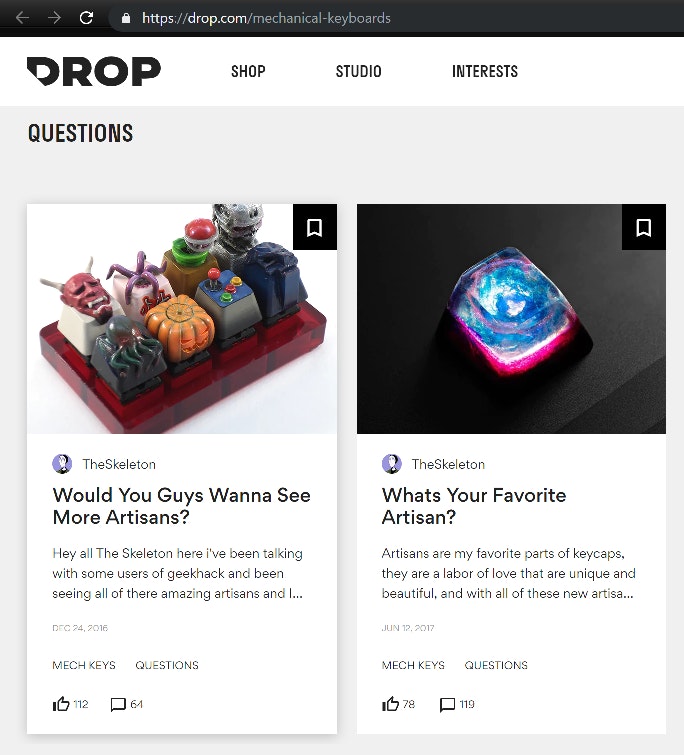The width and height of the screenshot is (684, 755).
Task: Click the DROP logo
Action: coord(94,71)
